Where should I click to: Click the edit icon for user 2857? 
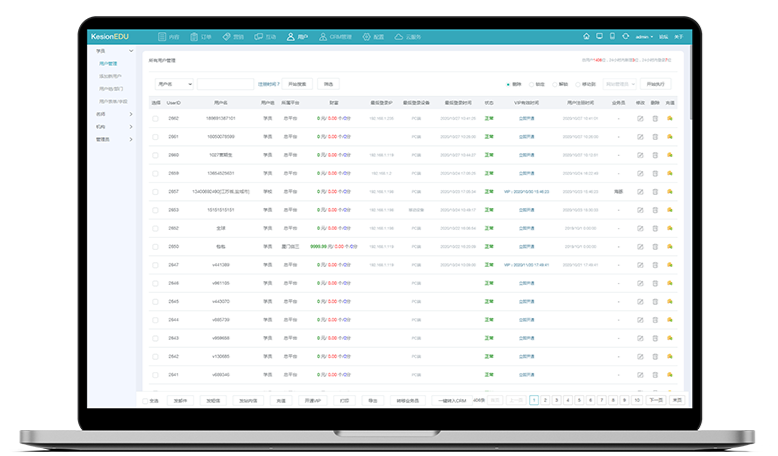click(x=640, y=191)
